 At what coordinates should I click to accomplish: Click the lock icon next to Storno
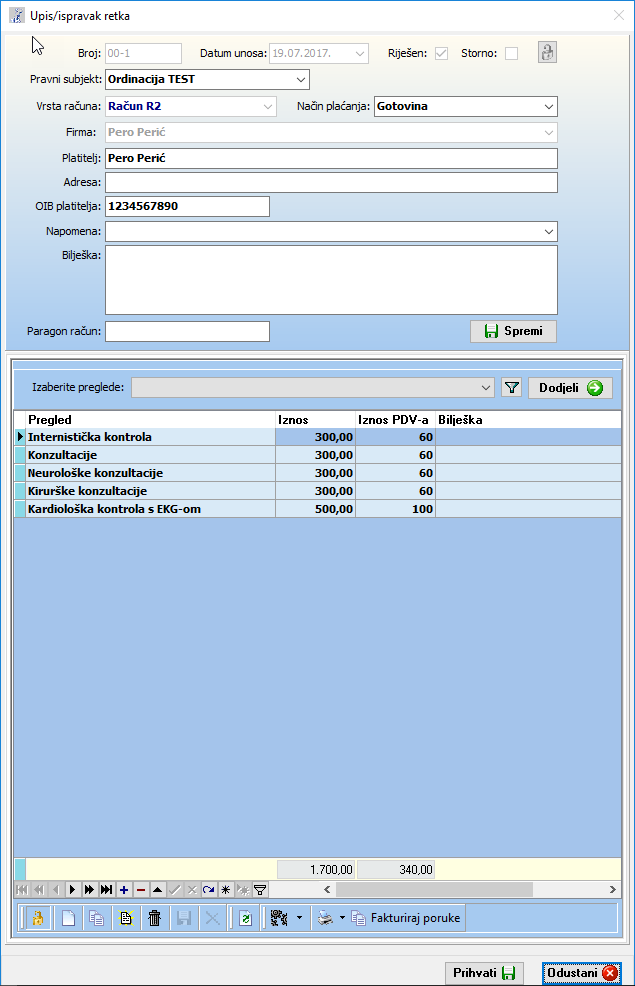[x=547, y=52]
